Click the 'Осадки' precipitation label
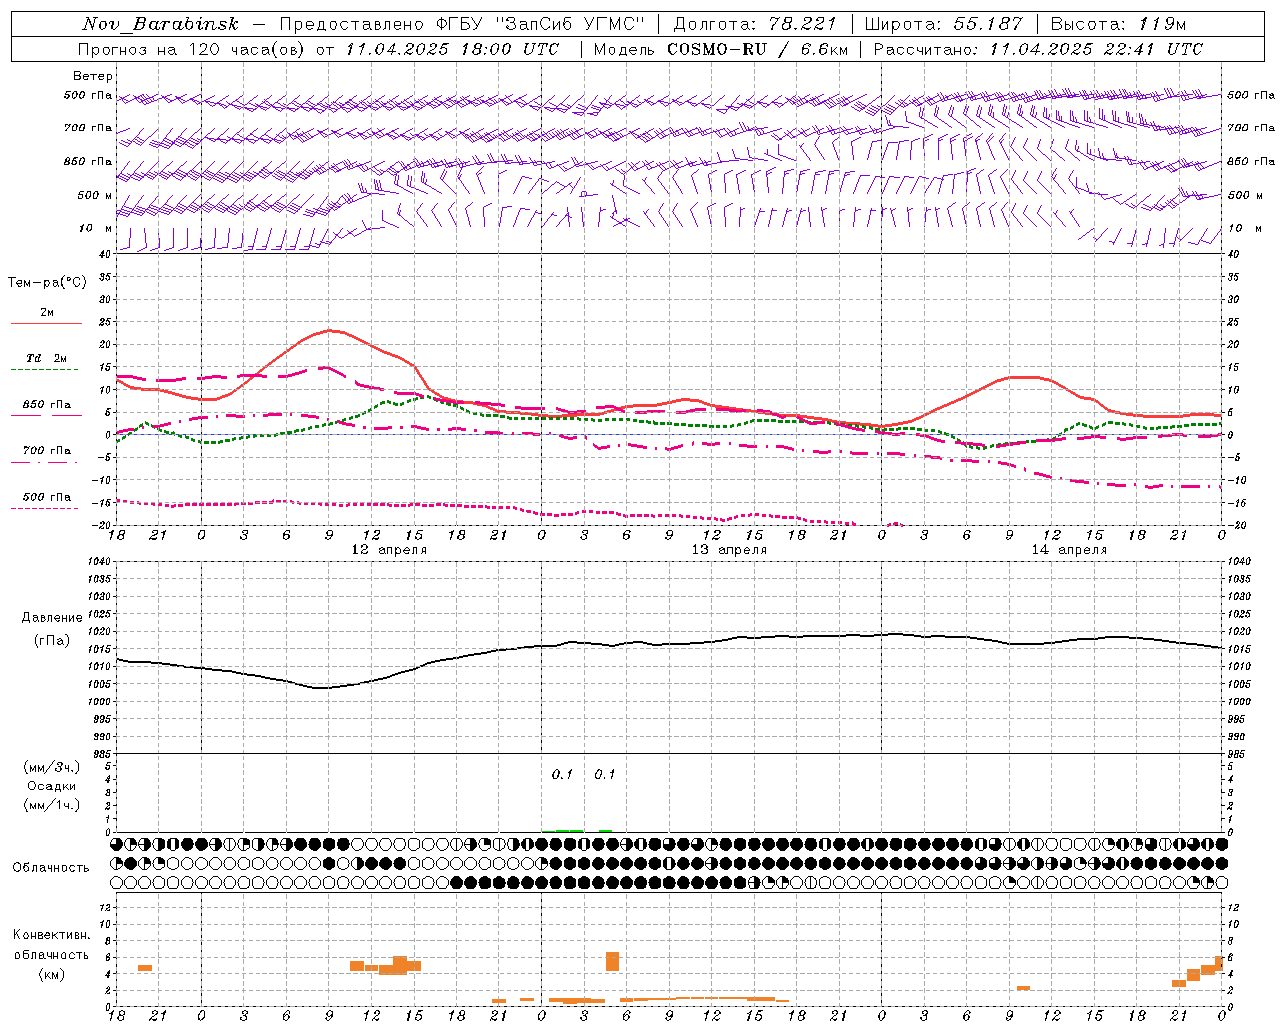Viewport: 1280px width, 1024px height. [x=52, y=786]
